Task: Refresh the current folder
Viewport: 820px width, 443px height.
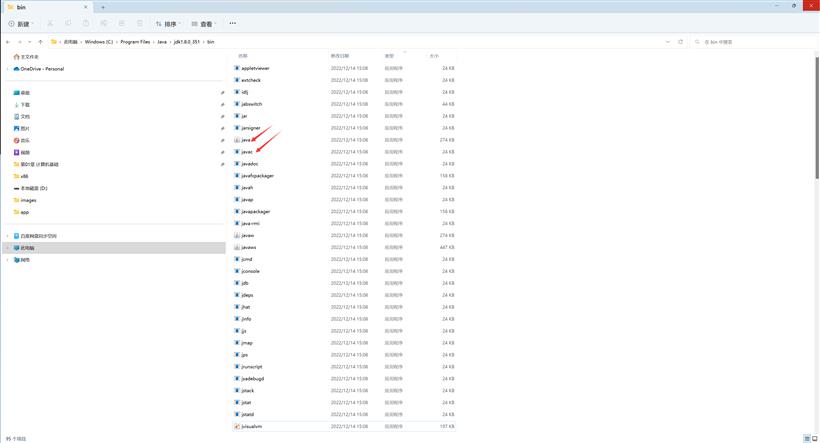Action: click(x=680, y=42)
